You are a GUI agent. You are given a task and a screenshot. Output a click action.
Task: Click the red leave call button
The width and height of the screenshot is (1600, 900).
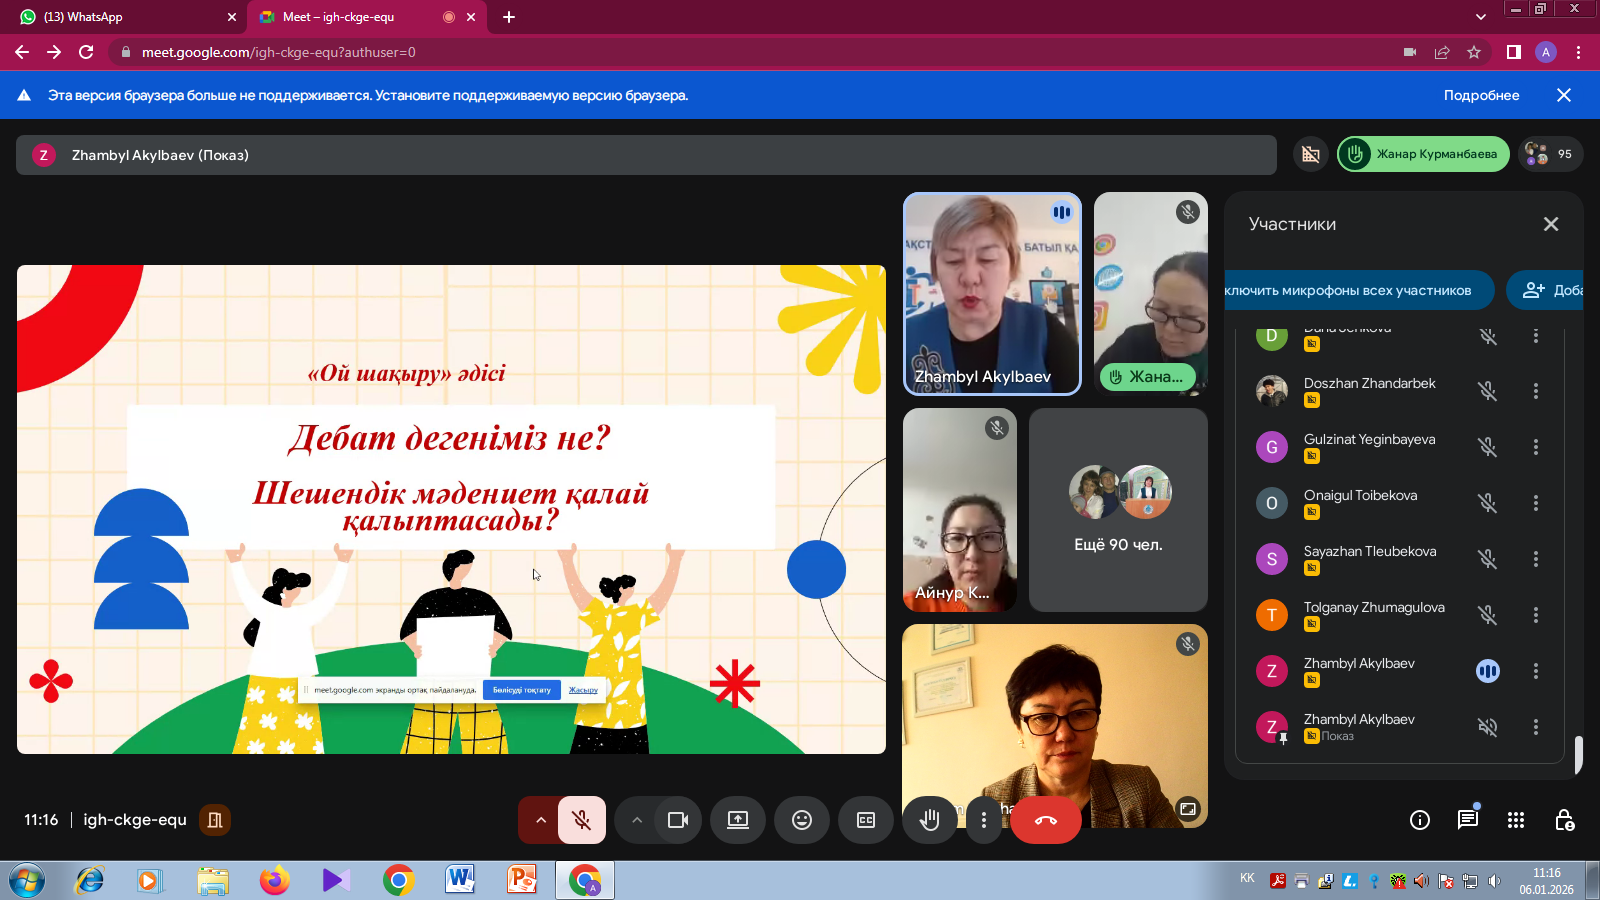click(x=1045, y=820)
